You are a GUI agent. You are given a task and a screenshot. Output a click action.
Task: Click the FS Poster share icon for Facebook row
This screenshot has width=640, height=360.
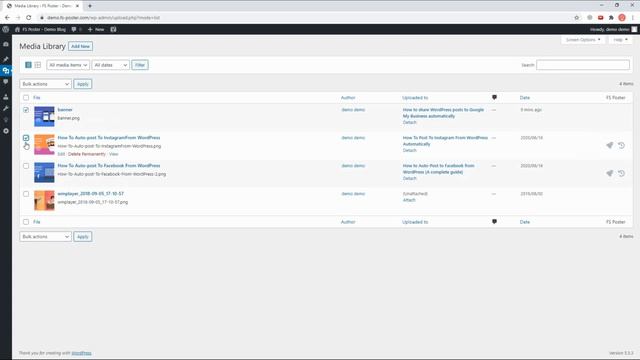[x=609, y=173]
